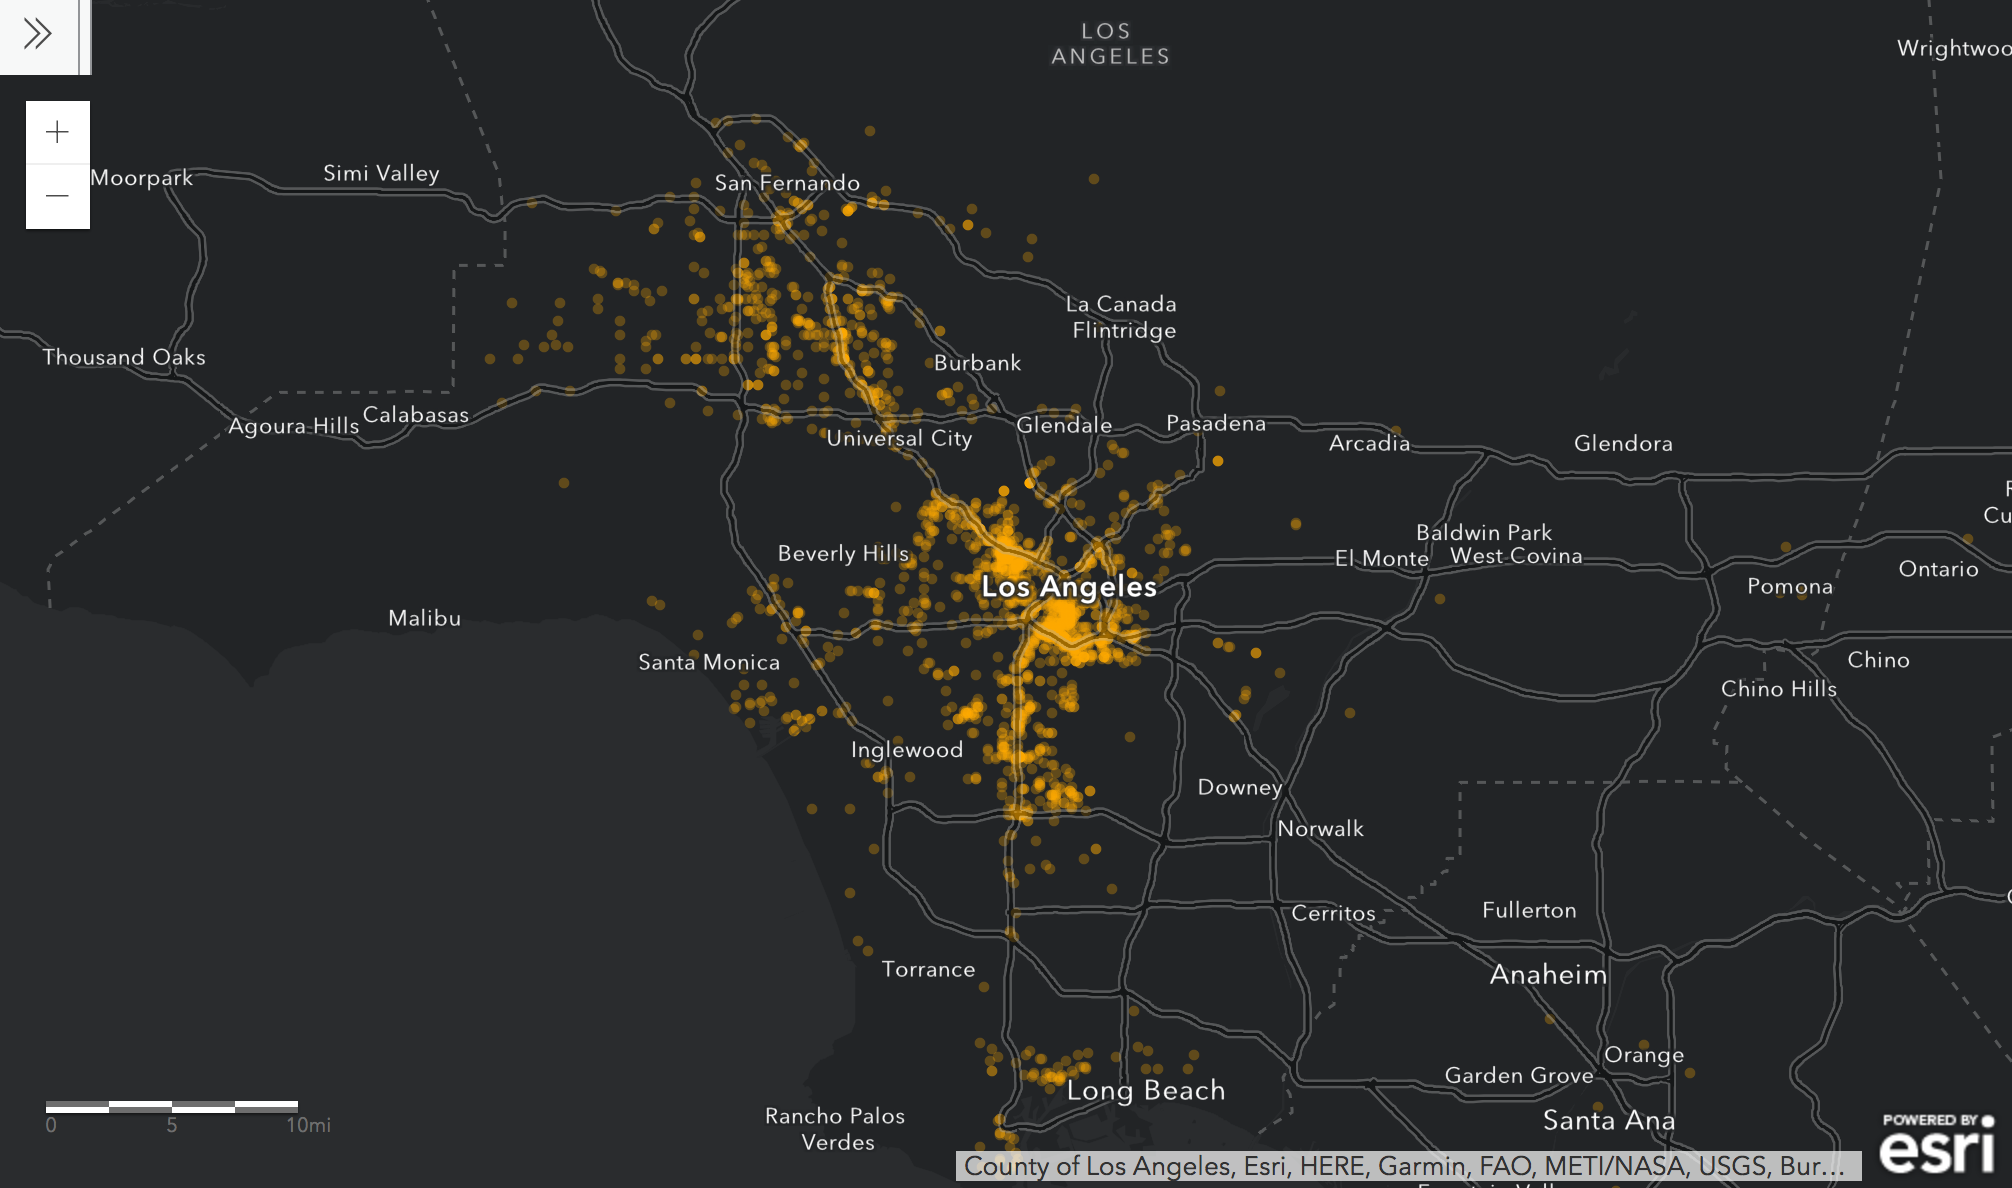This screenshot has width=2012, height=1188.
Task: Click the Inglewood map label
Action: (907, 750)
